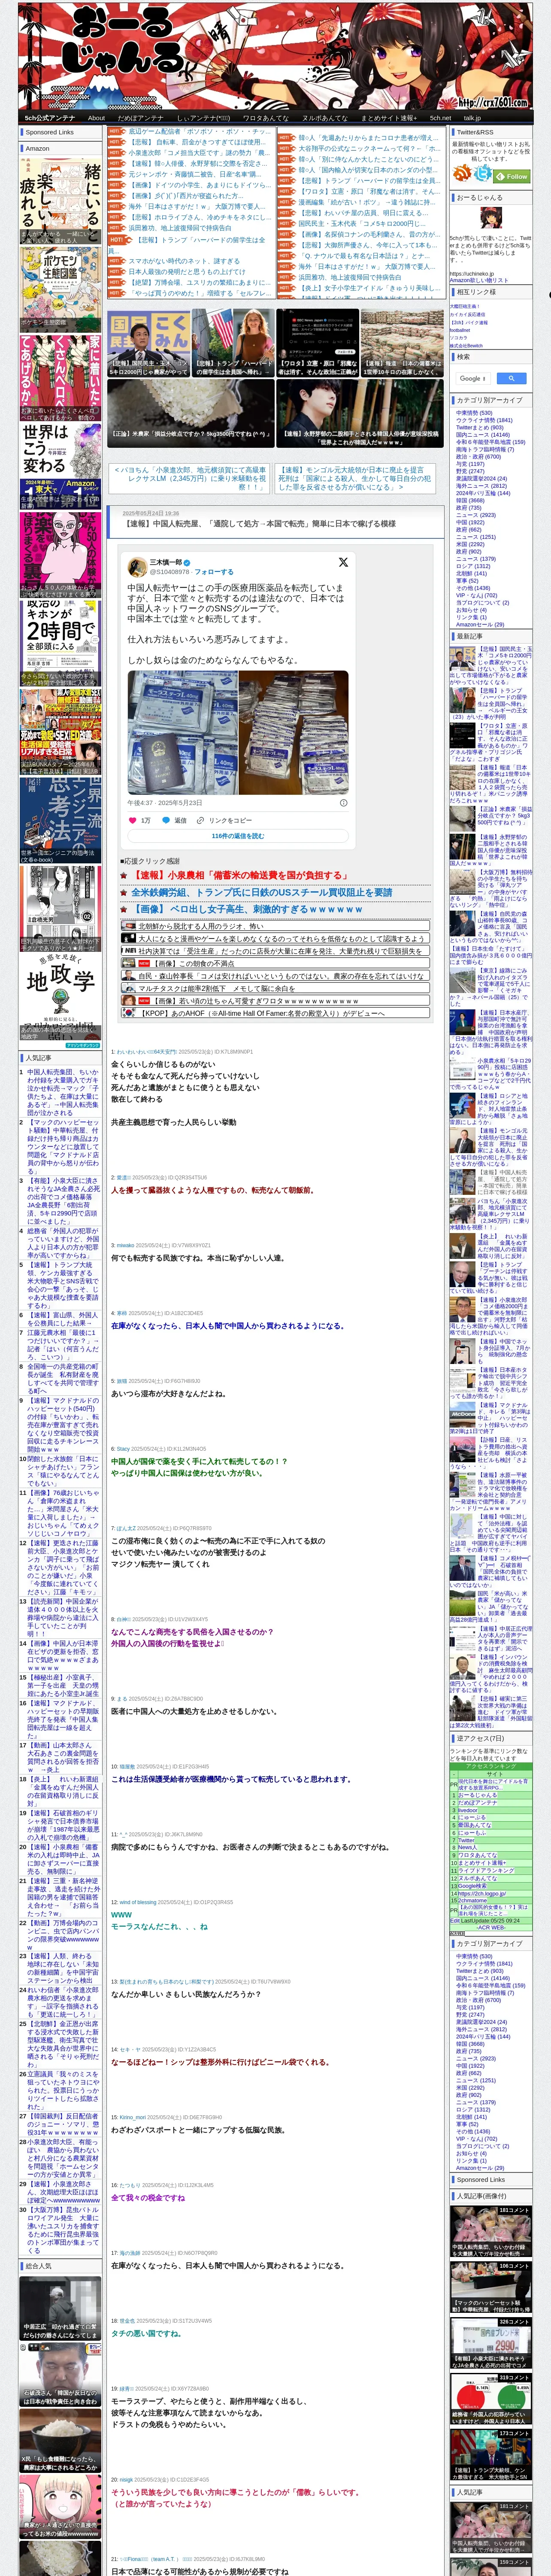Open the 国民民主 玉木 top article thumbnail
Image resolution: width=551 pixels, height=2576 pixels.
148,342
